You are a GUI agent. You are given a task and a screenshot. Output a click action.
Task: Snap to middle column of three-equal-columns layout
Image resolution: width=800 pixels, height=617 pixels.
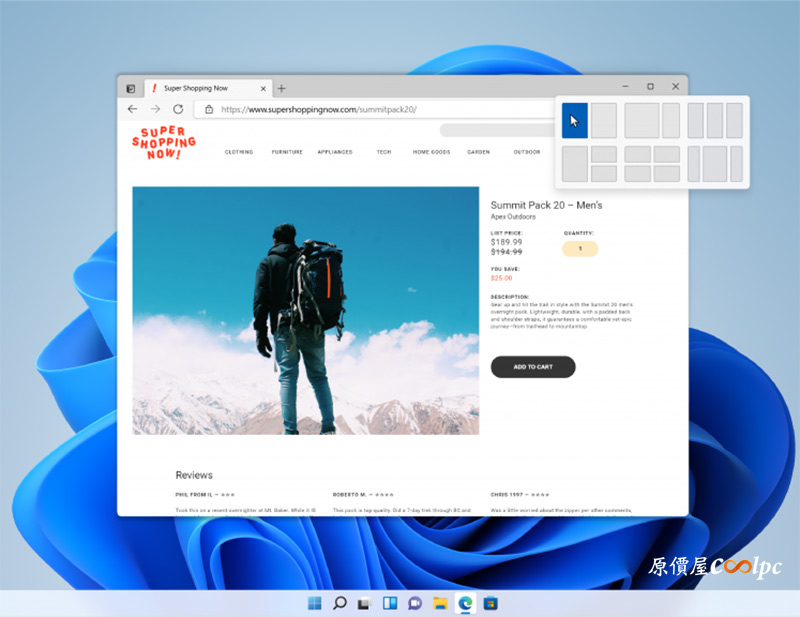click(x=715, y=120)
